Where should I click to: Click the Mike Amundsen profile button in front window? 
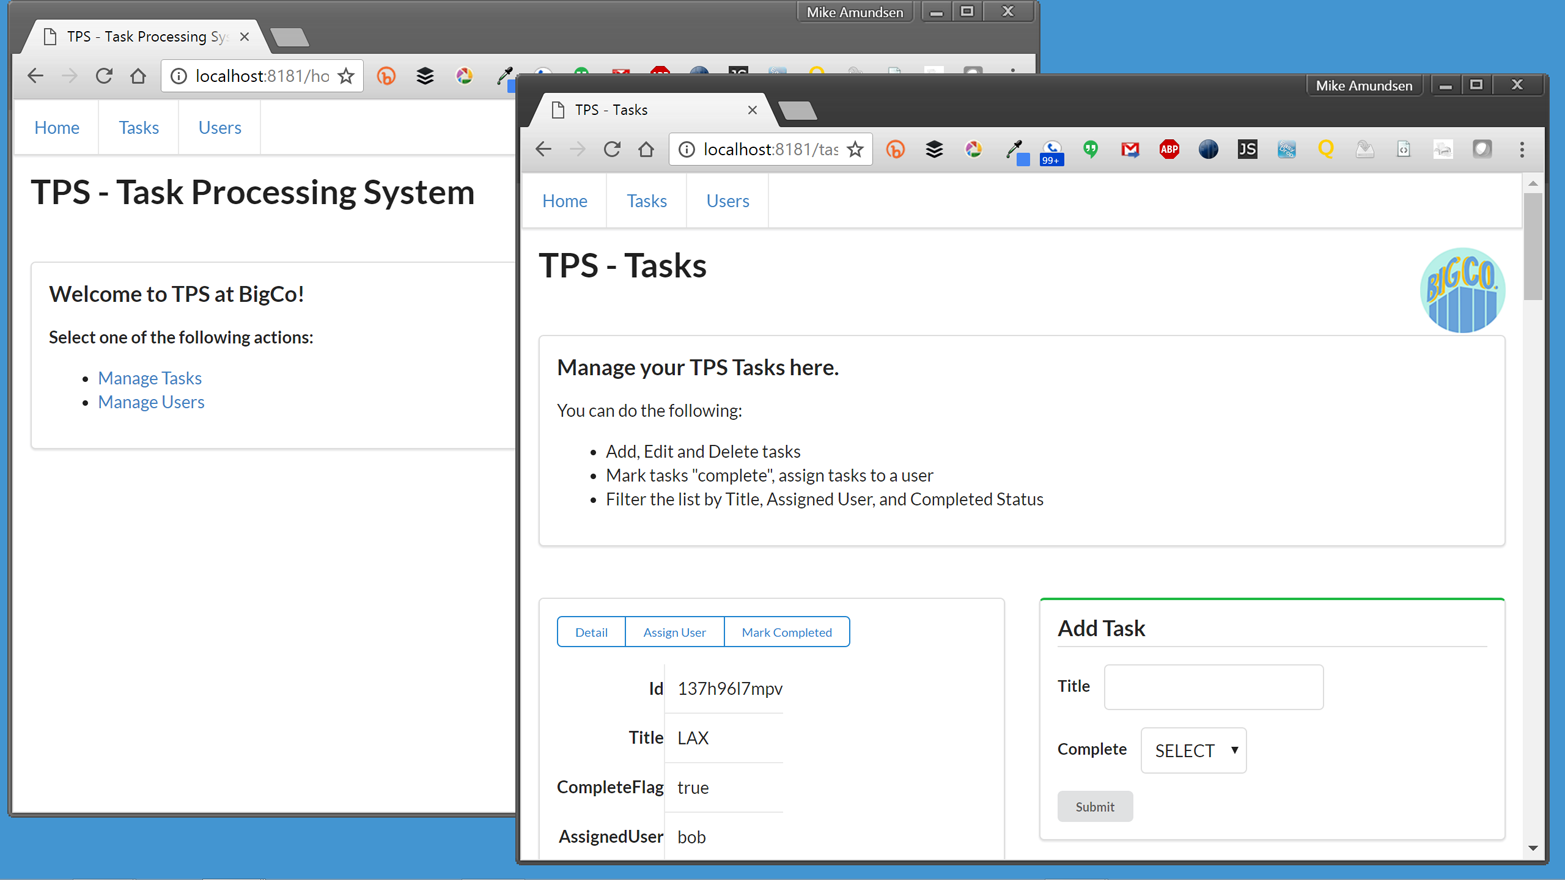[1364, 86]
